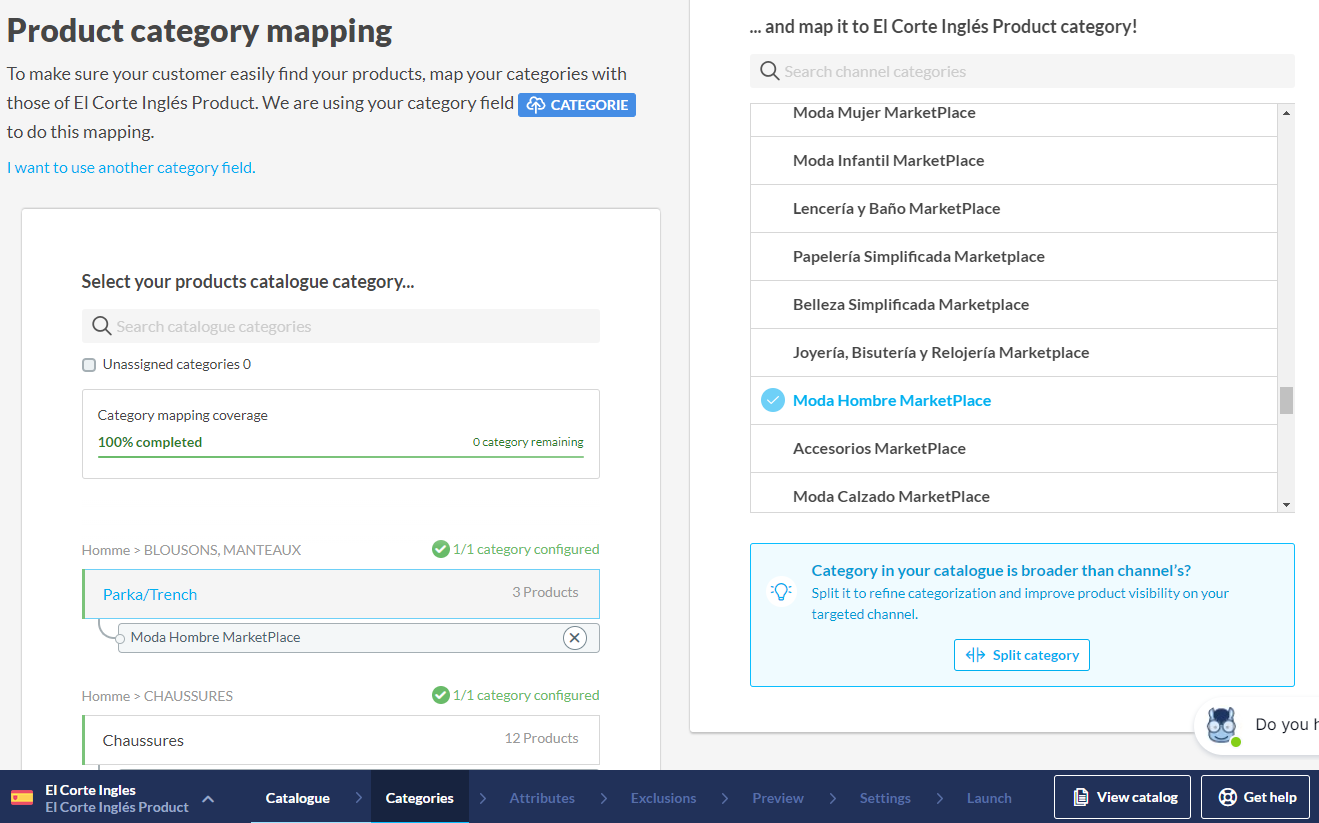Viewport: 1319px width, 823px height.
Task: Open the Exclusions step
Action: [x=663, y=798]
